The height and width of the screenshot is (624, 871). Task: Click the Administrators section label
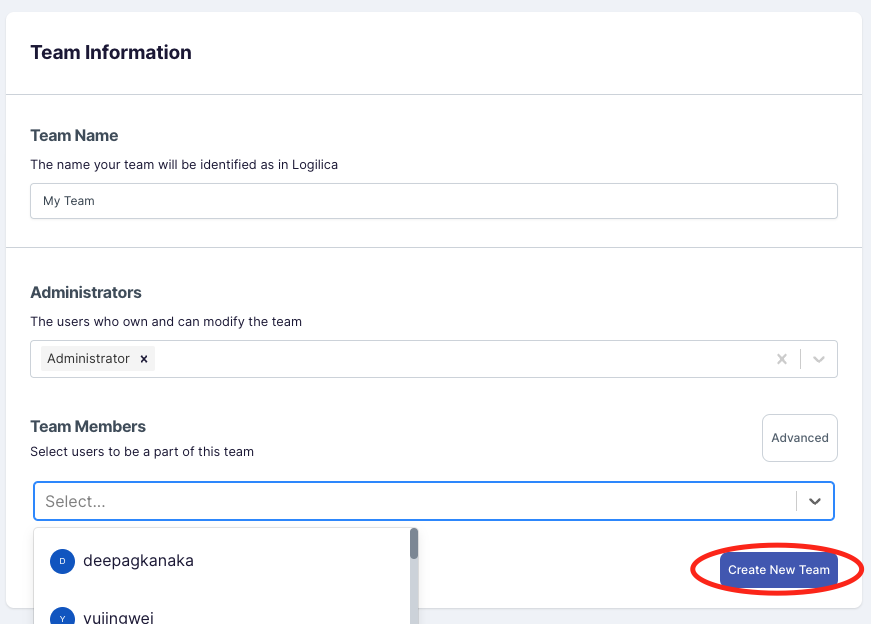(86, 293)
